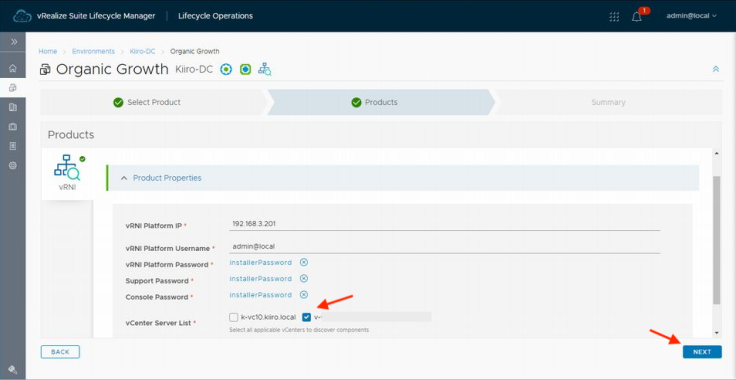Click the vRNI Platform IP field
The height and width of the screenshot is (380, 736).
pyautogui.click(x=445, y=224)
